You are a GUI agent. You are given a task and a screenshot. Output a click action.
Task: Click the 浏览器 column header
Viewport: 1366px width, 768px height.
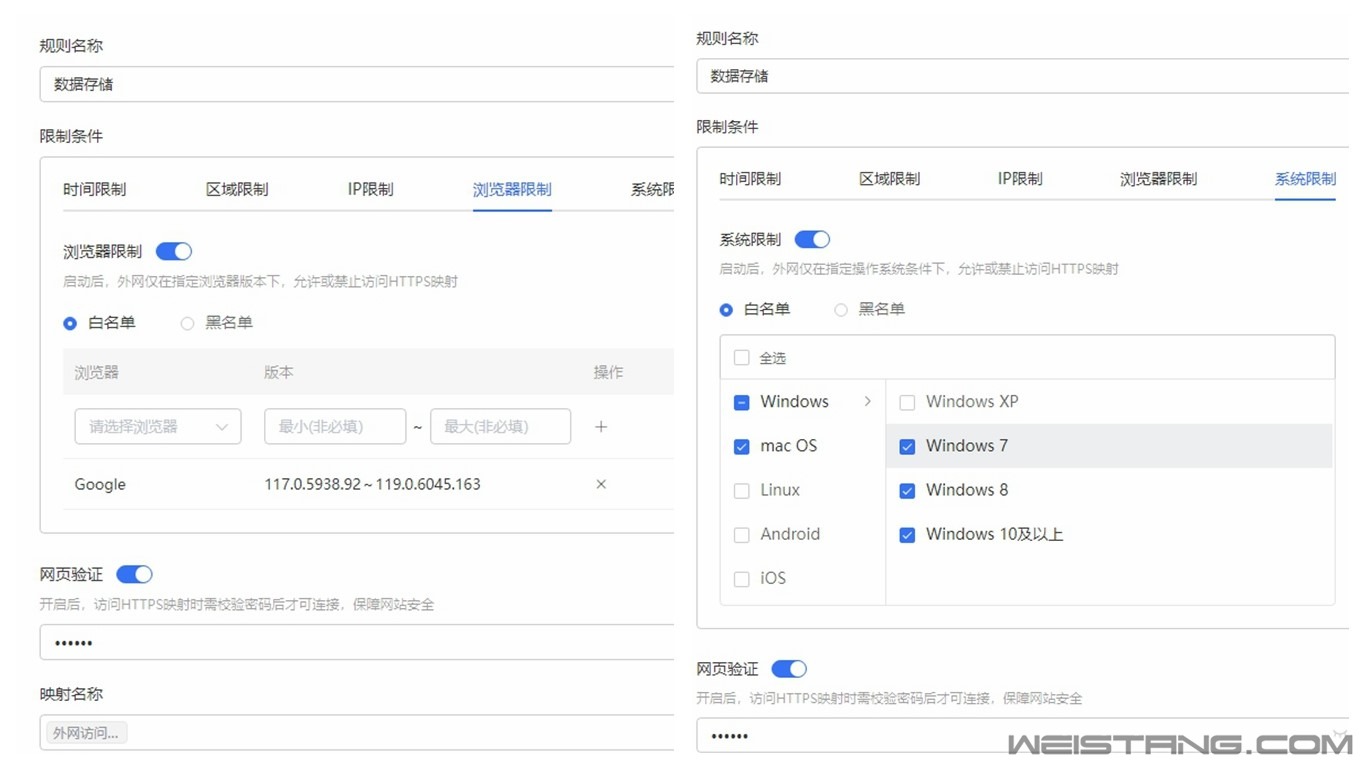(x=97, y=372)
